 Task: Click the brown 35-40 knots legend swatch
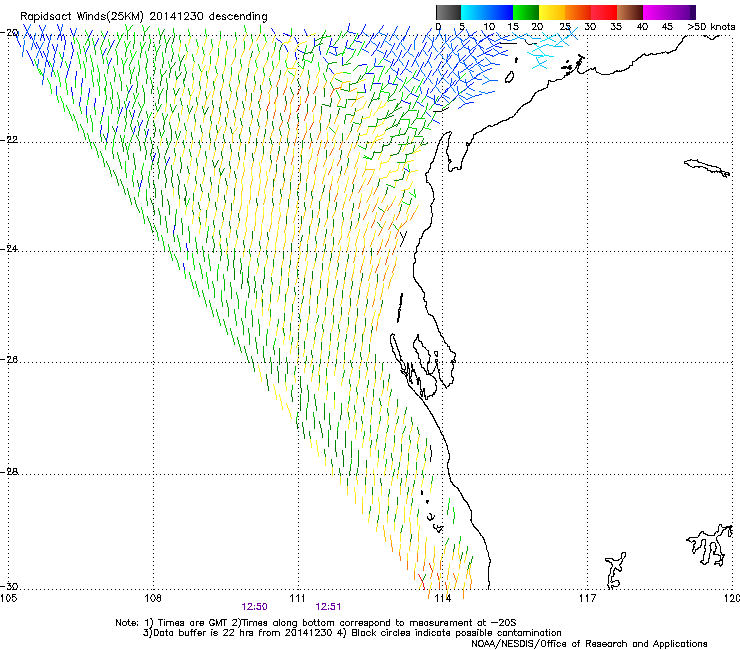630,12
